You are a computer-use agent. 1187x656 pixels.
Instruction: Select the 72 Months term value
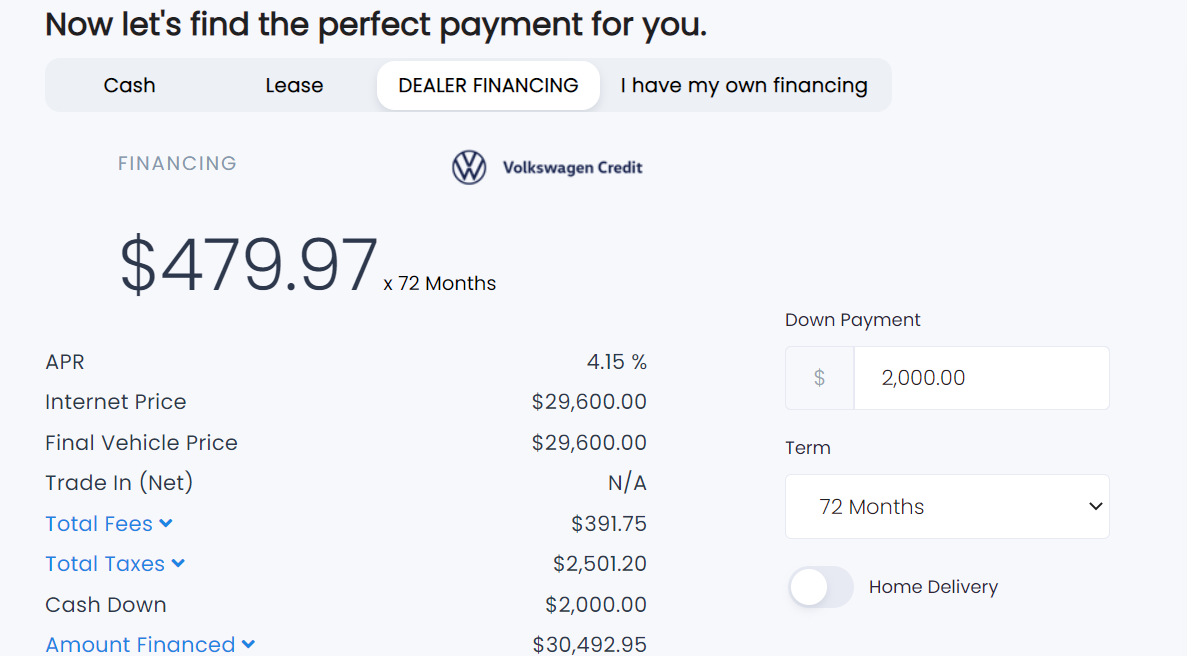click(x=871, y=506)
